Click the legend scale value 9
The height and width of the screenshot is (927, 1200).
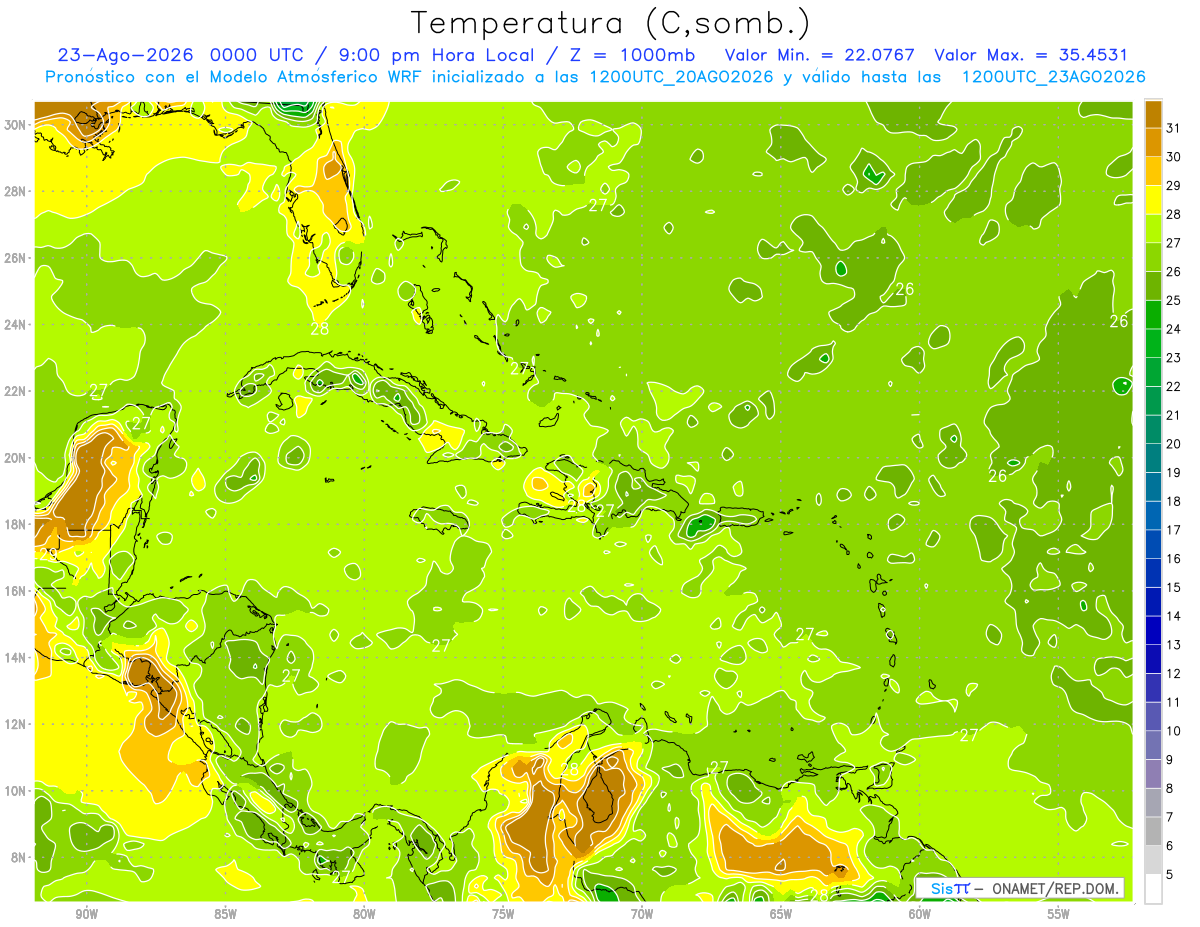click(1170, 759)
